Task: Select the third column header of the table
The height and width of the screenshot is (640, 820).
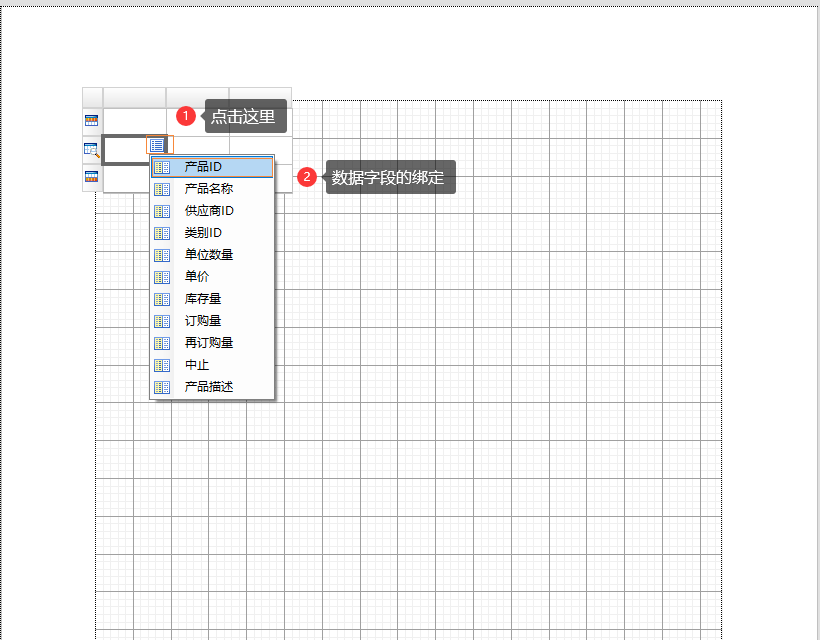Action: 260,97
